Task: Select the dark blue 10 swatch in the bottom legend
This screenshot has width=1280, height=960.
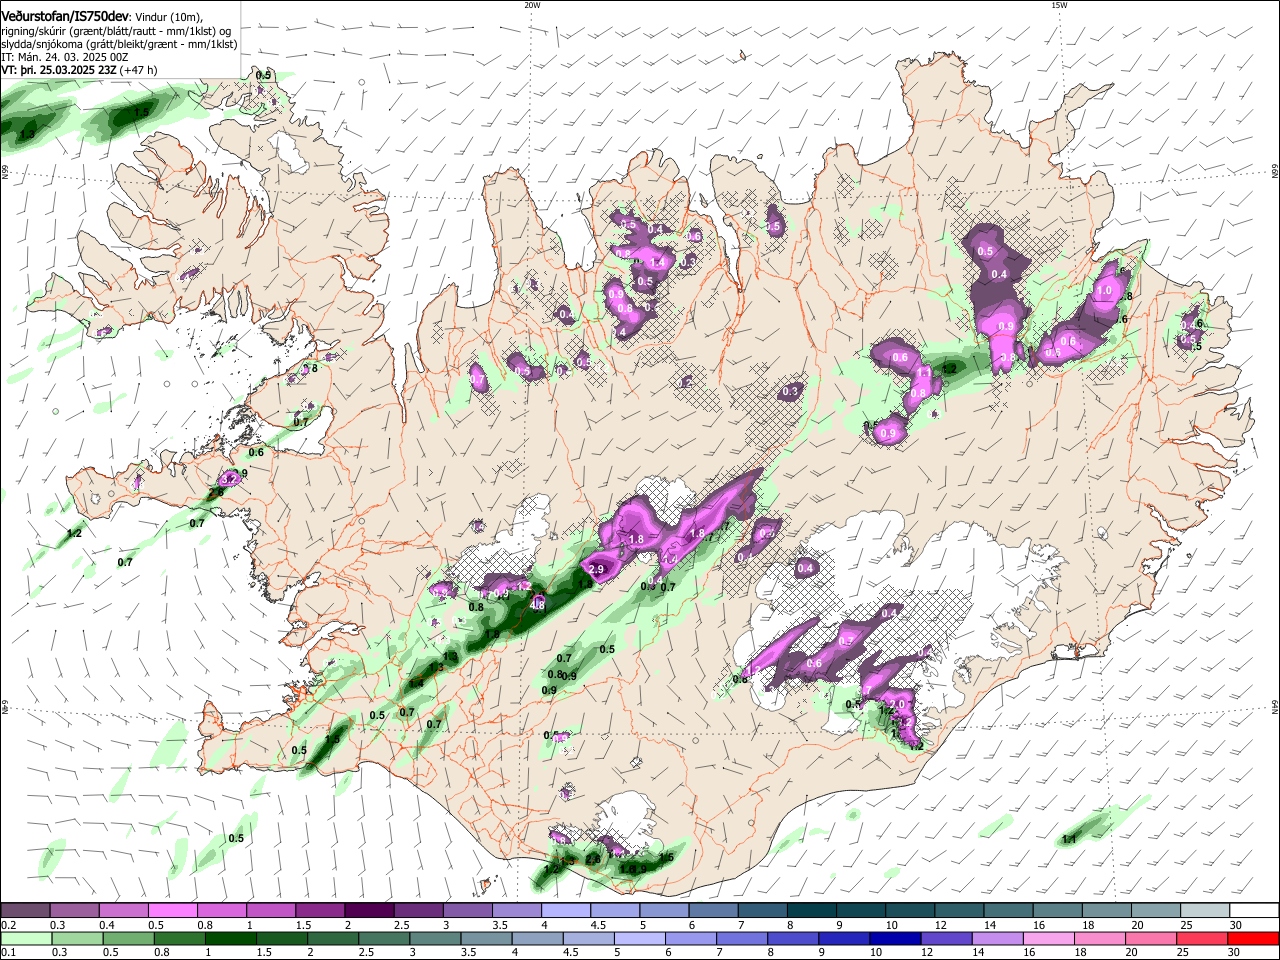Action: pos(894,938)
